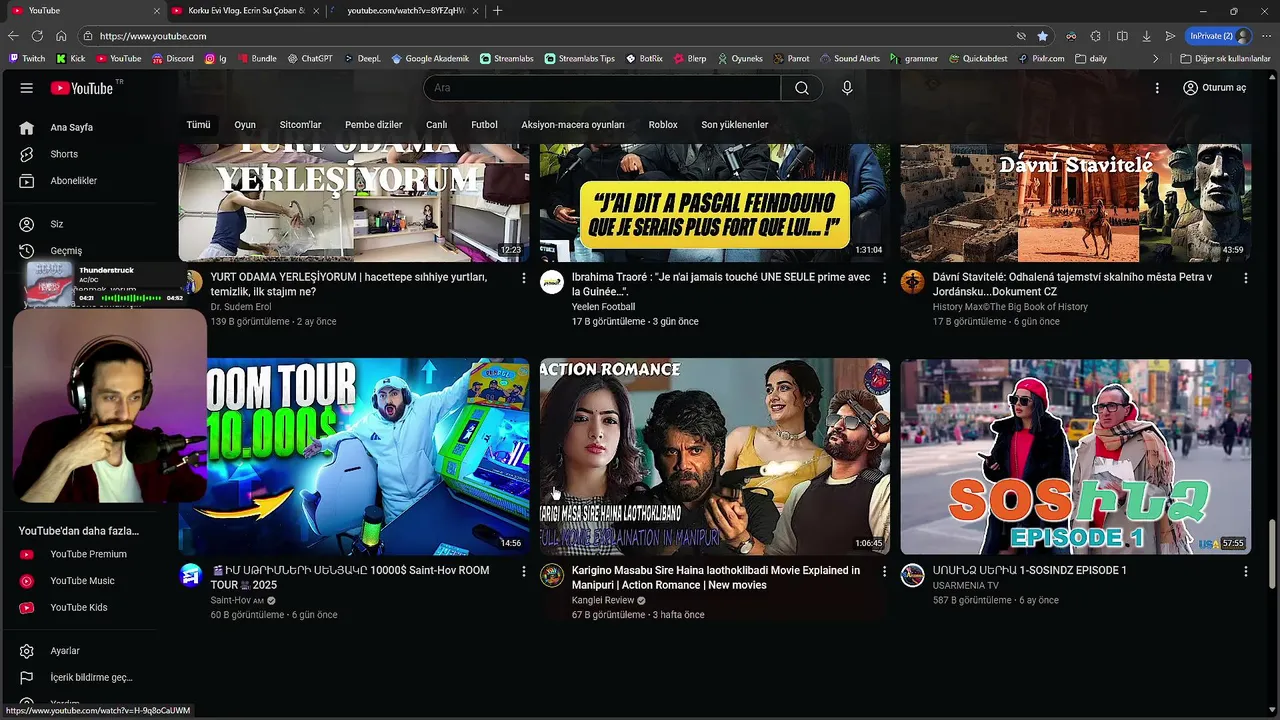Open more options for Dávní Stavitelé video
Screen dimensions: 1280x720
[1245, 278]
